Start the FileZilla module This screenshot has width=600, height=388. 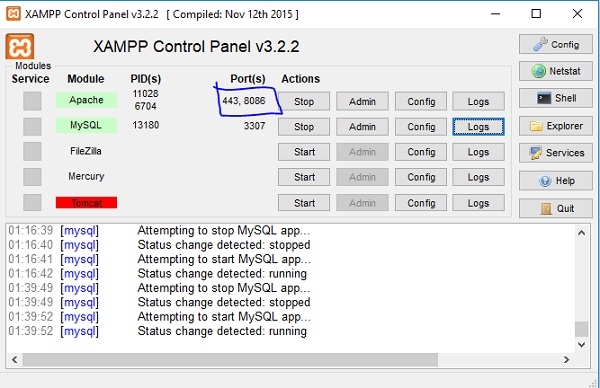point(304,152)
